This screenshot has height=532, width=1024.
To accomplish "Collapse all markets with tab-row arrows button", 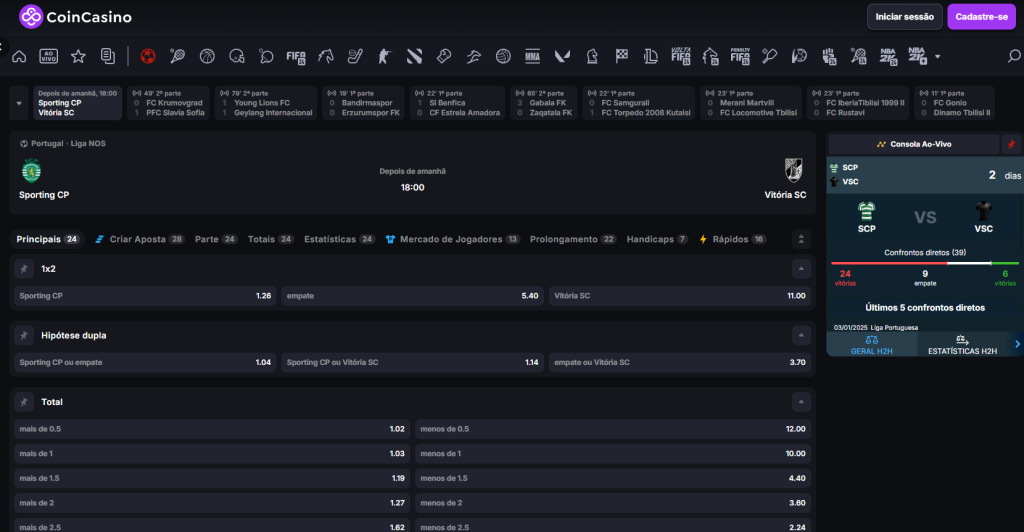I will tap(801, 240).
